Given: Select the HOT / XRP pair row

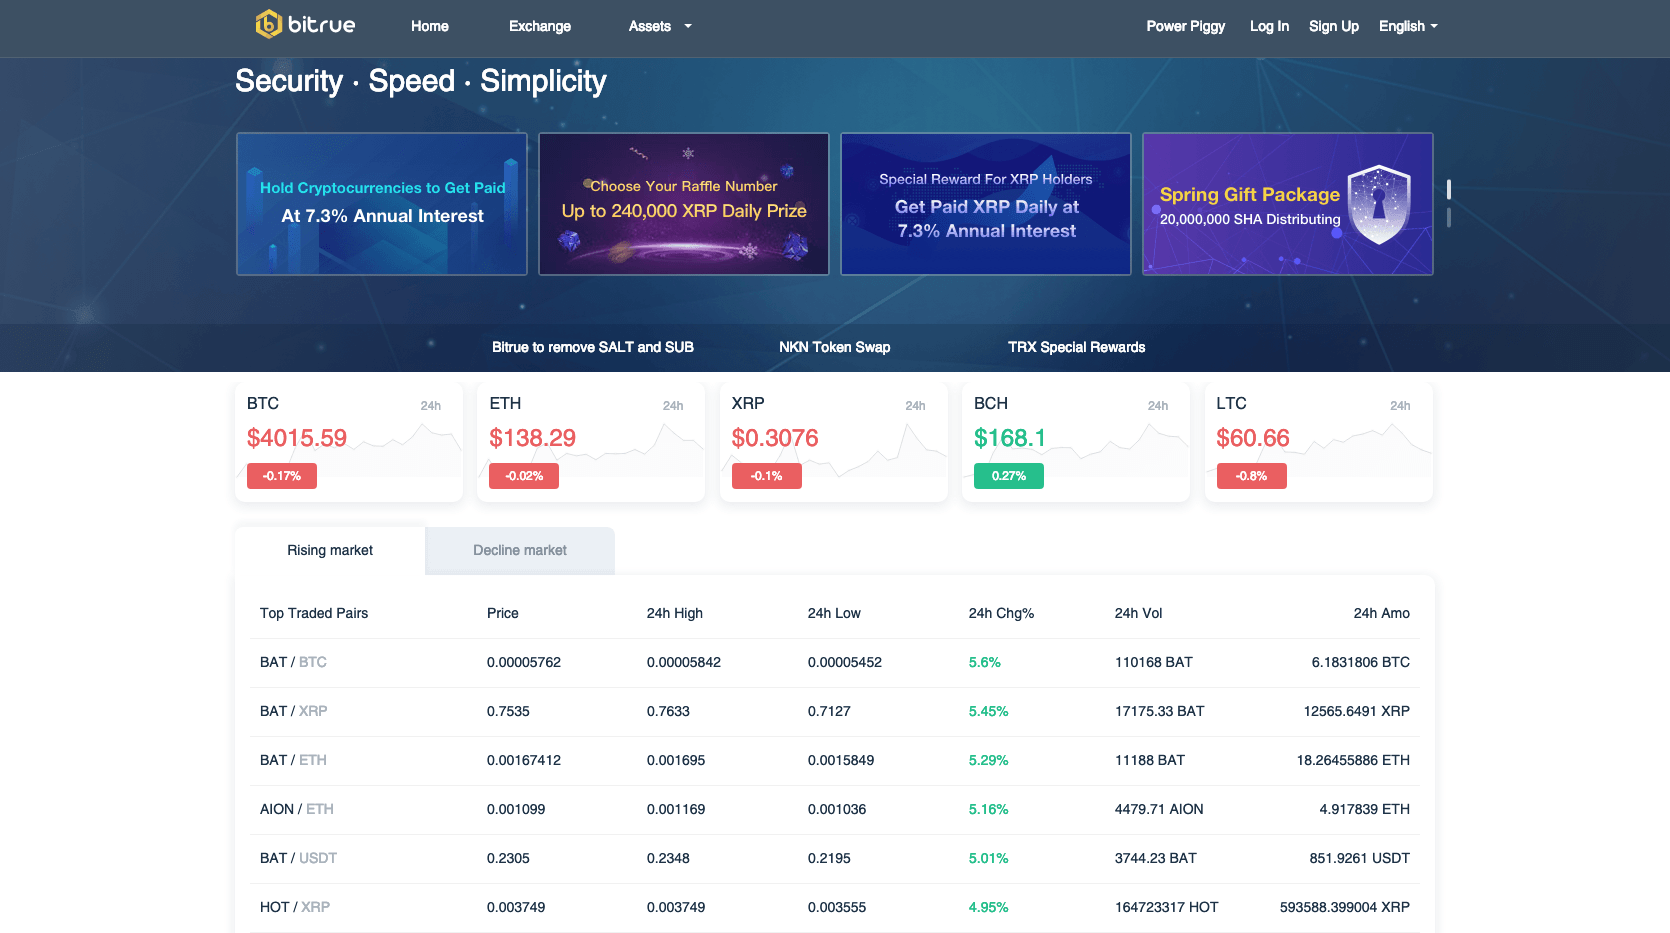Looking at the screenshot, I should [835, 907].
